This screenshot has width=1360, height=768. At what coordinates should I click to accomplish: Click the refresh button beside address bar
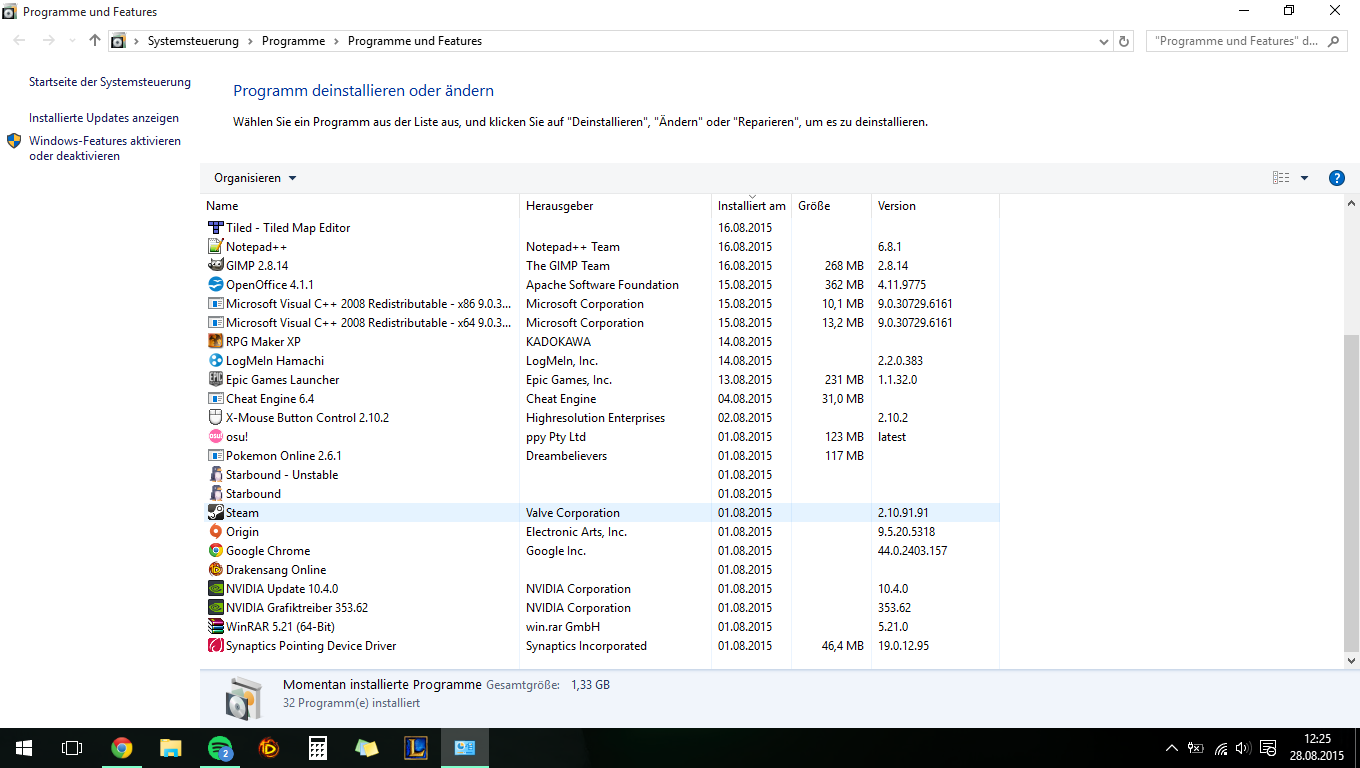(x=1125, y=41)
